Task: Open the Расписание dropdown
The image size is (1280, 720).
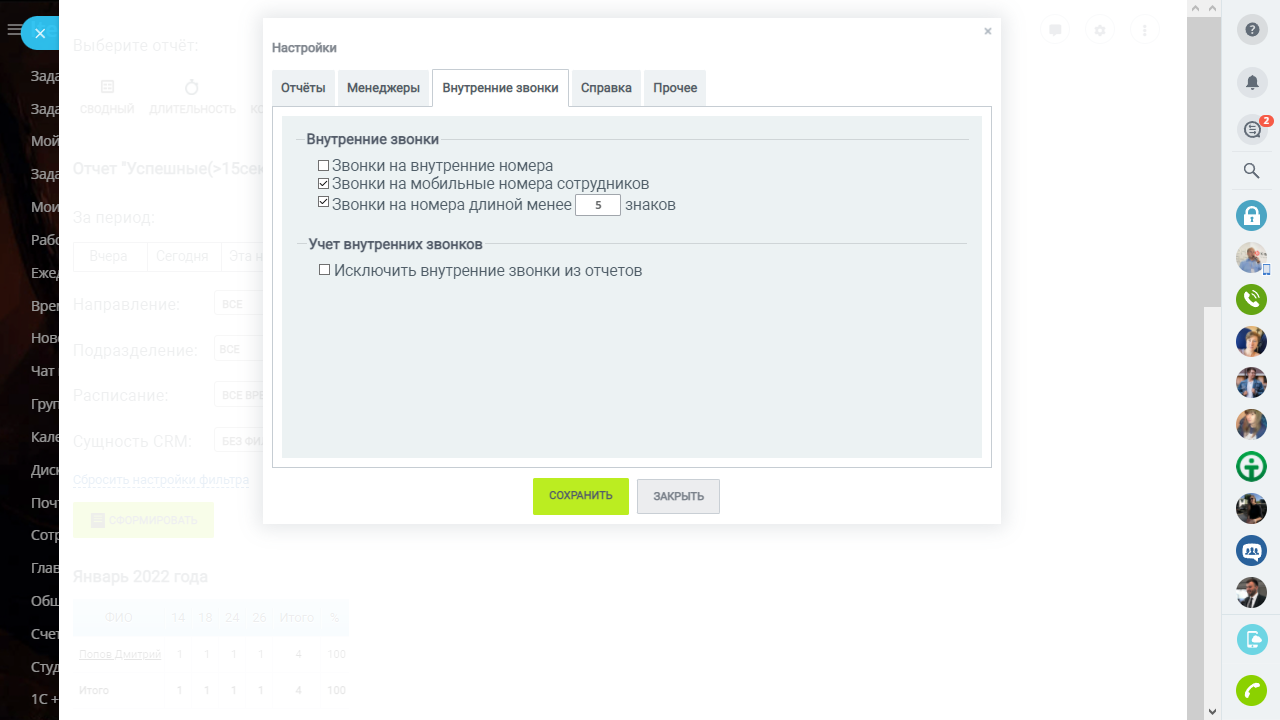Action: (238, 395)
